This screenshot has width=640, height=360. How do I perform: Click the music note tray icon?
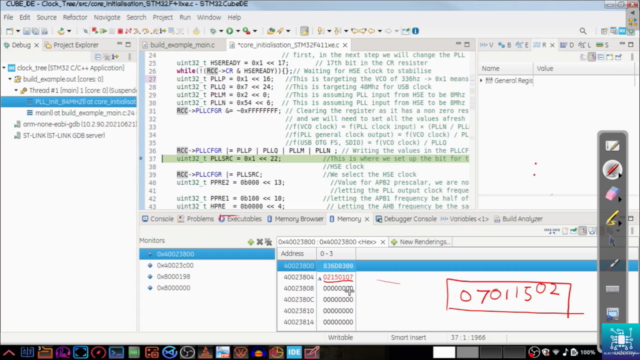(565, 352)
